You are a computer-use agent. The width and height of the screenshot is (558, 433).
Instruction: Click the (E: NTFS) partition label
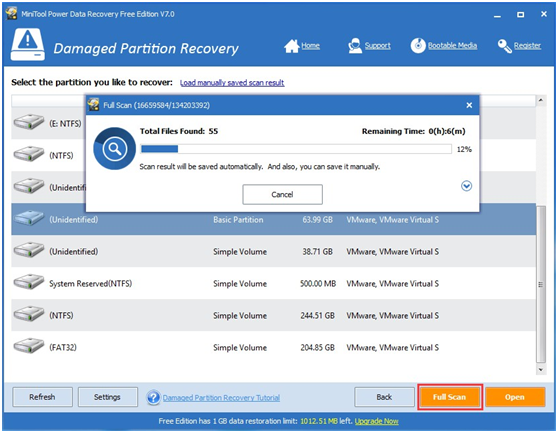(x=65, y=123)
